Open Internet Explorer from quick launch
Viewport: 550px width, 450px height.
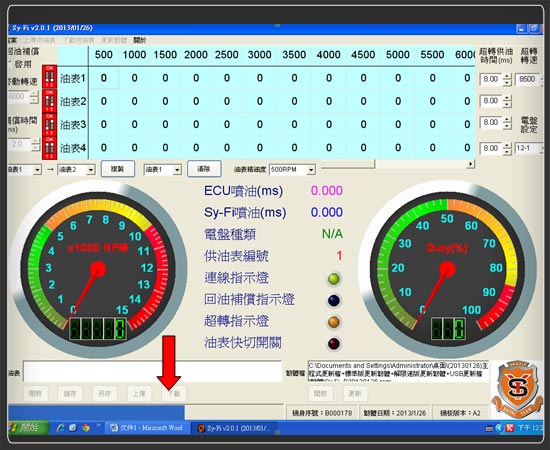(61, 428)
